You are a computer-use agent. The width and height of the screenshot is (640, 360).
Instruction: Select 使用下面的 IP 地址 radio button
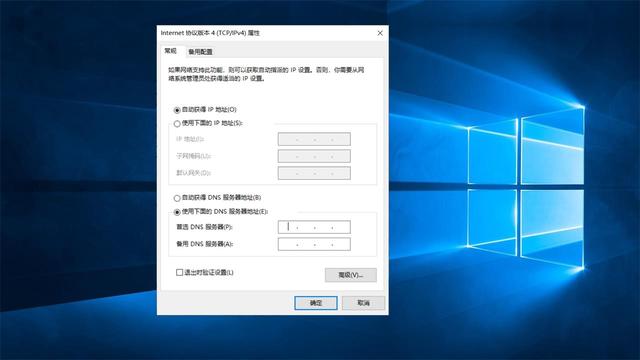coord(177,124)
